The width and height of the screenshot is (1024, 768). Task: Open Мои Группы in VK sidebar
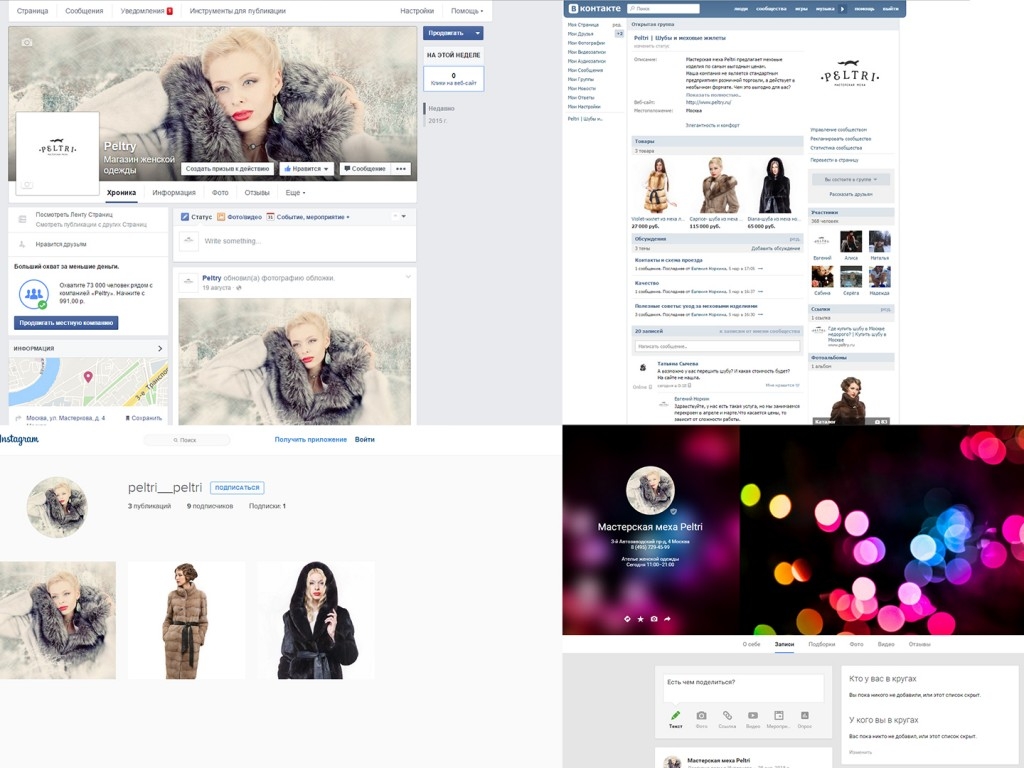pyautogui.click(x=581, y=79)
